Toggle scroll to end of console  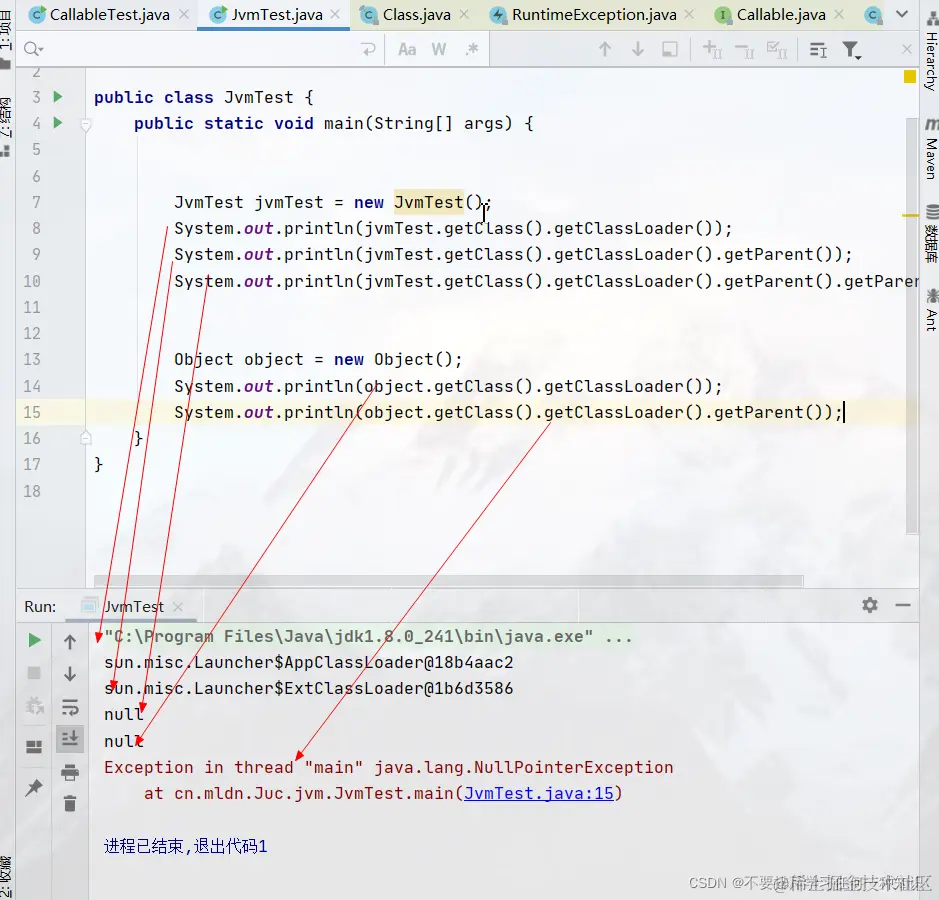click(70, 738)
